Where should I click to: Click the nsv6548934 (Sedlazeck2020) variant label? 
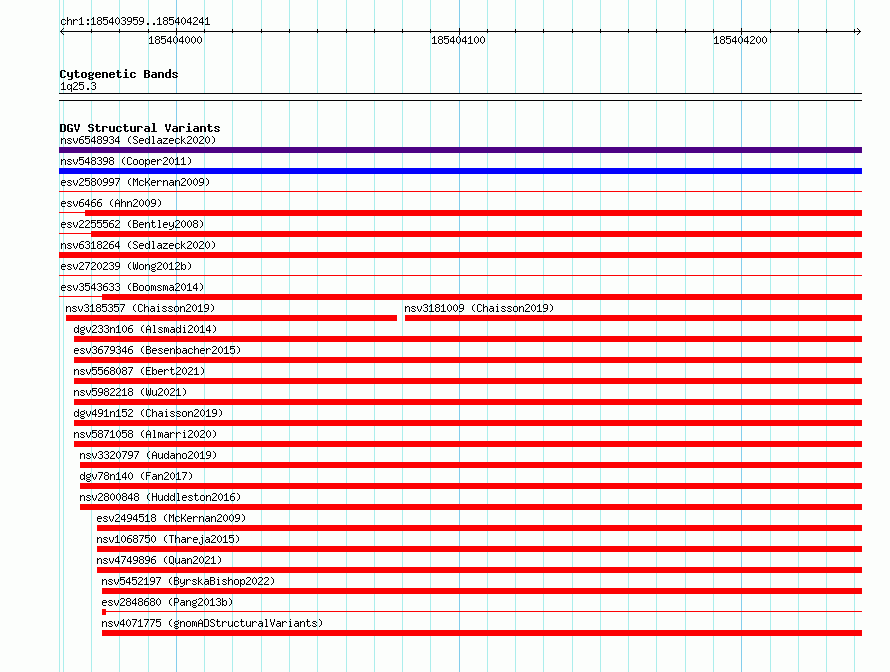[x=138, y=140]
